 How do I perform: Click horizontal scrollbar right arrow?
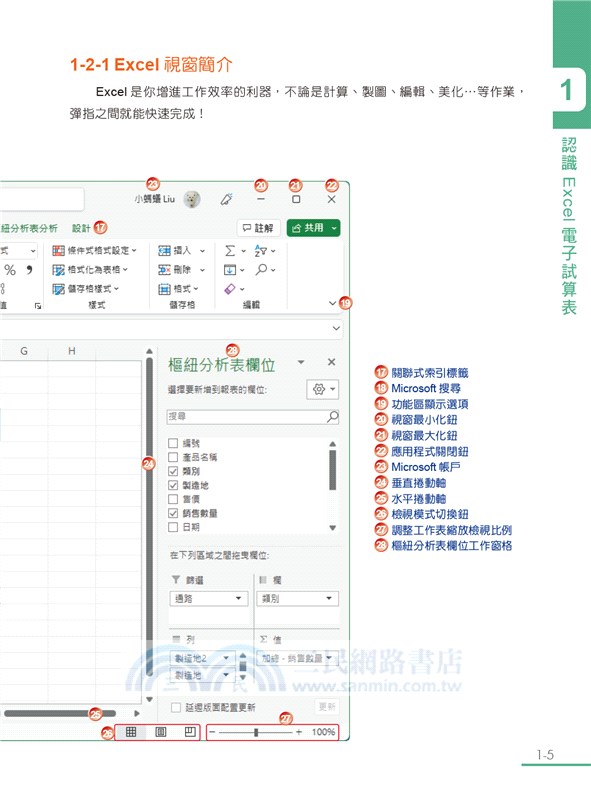[136, 713]
